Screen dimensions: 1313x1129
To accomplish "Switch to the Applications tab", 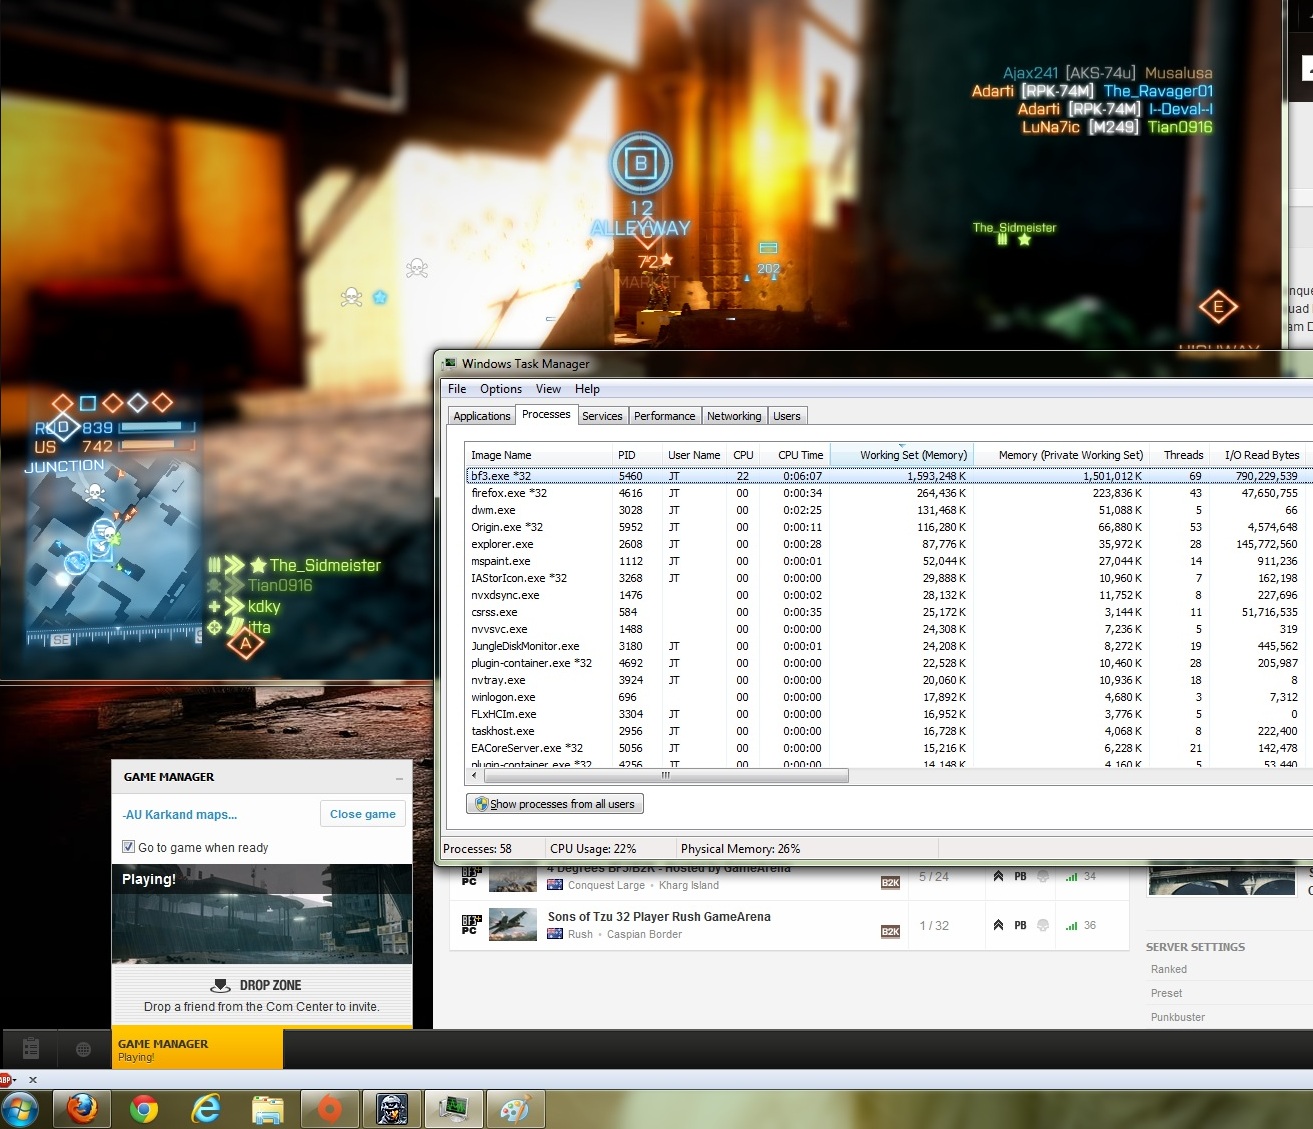I will 482,416.
